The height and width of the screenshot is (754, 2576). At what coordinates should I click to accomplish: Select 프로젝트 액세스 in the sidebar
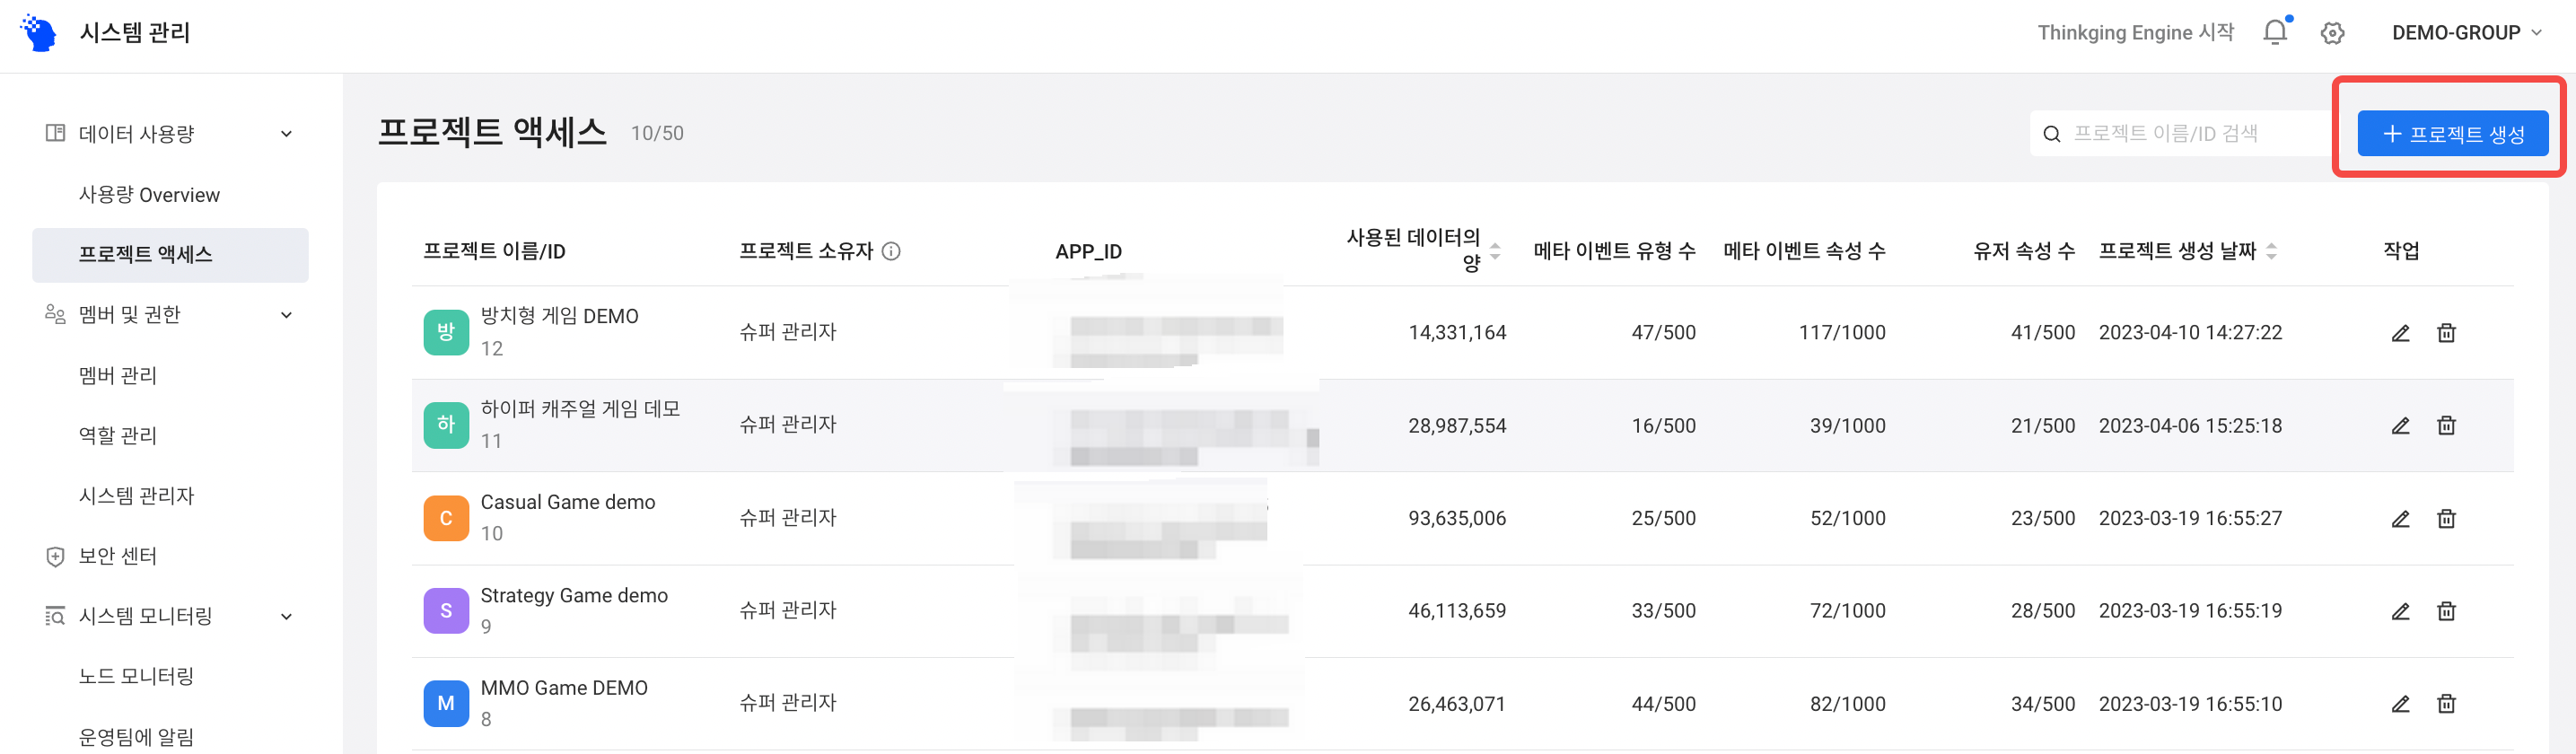pos(170,255)
